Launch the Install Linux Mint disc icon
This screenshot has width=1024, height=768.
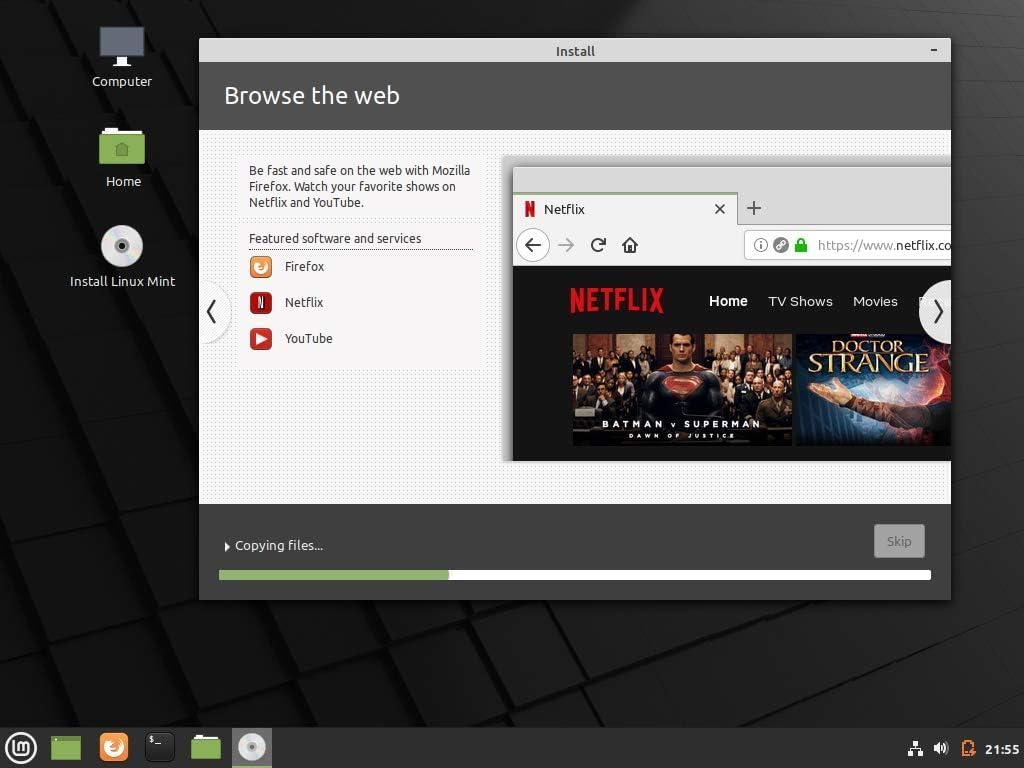(x=122, y=256)
